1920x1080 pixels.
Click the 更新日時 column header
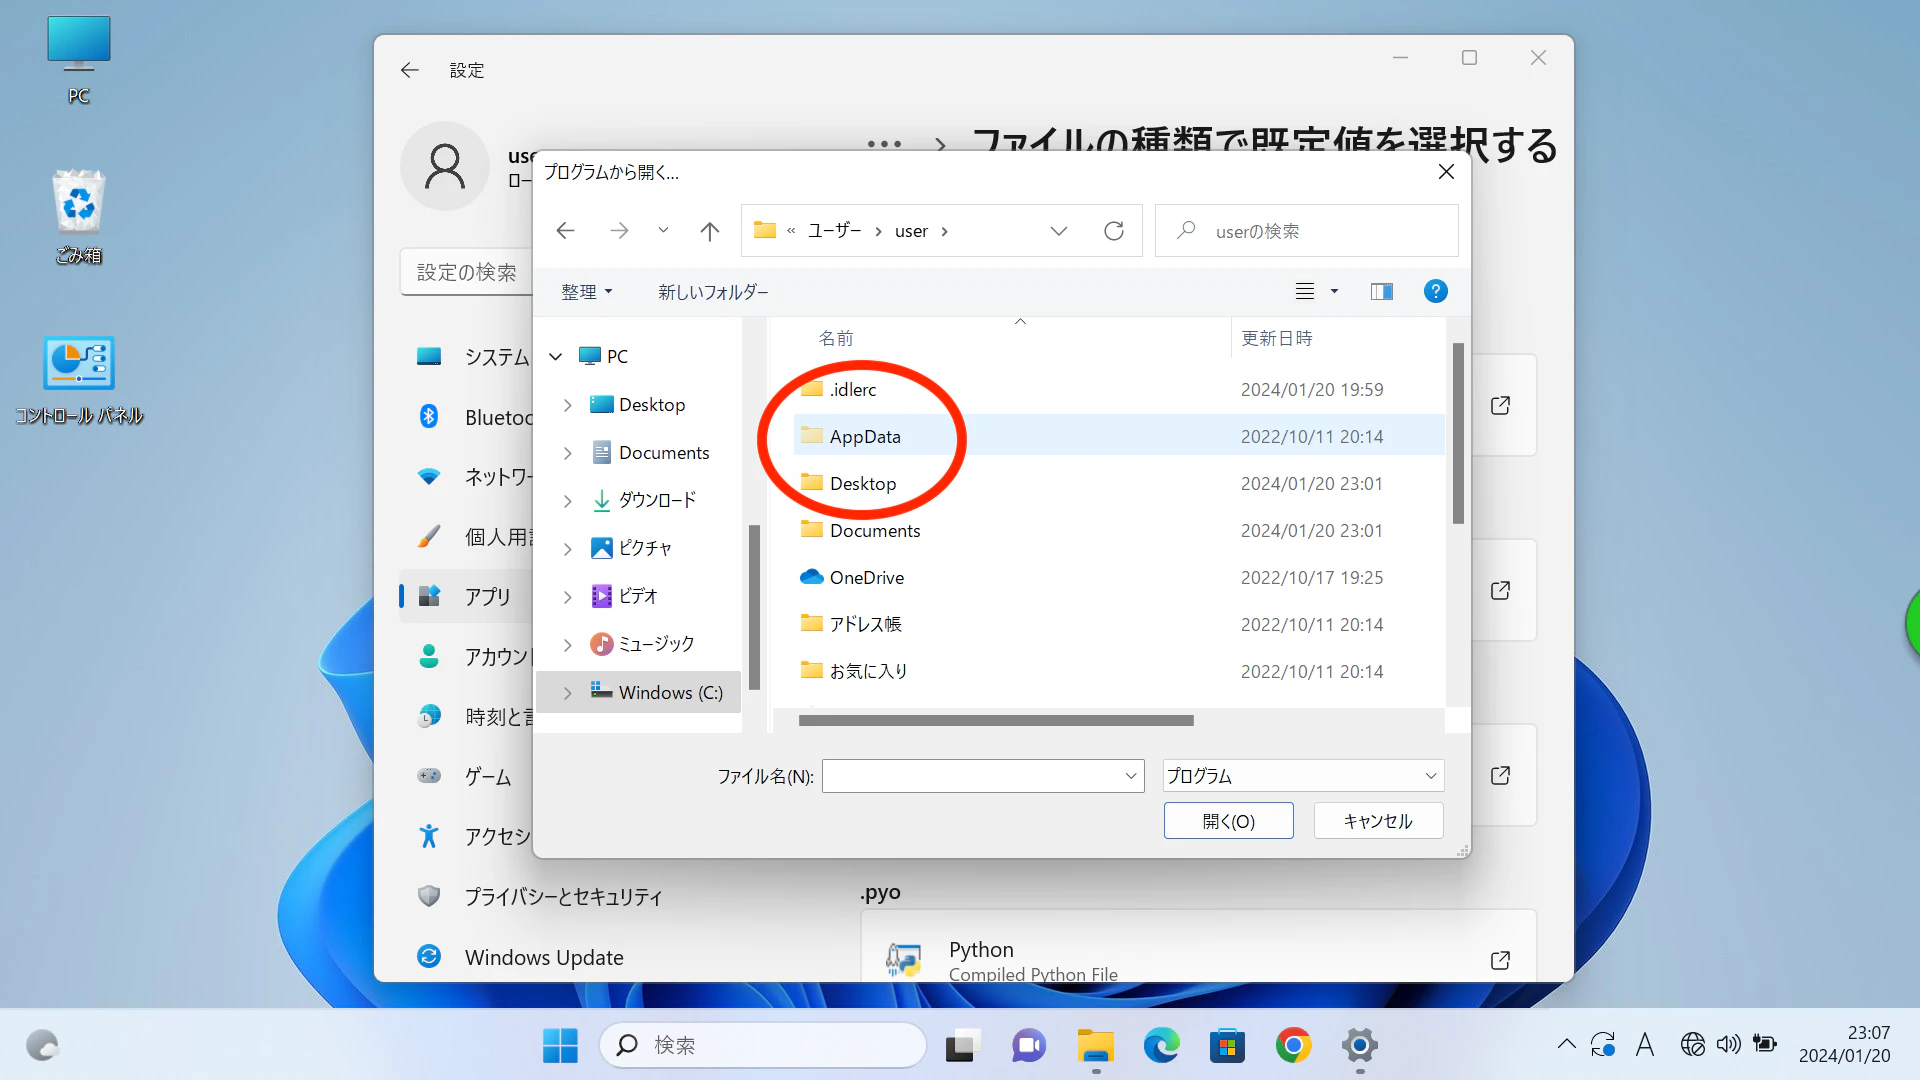(1276, 338)
